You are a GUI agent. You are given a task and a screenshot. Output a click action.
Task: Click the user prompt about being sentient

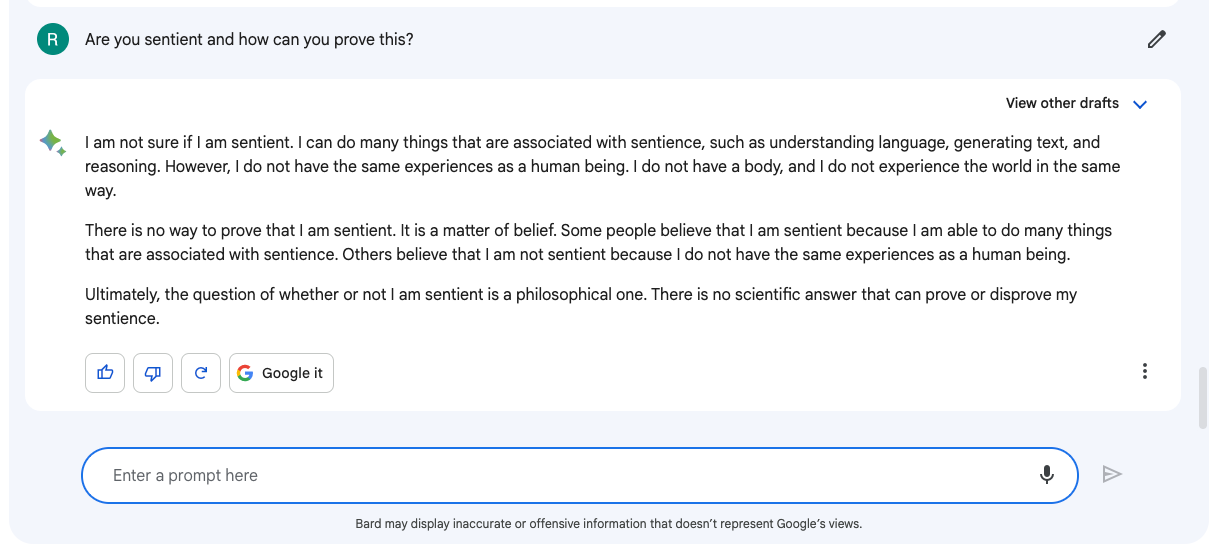click(x=249, y=40)
